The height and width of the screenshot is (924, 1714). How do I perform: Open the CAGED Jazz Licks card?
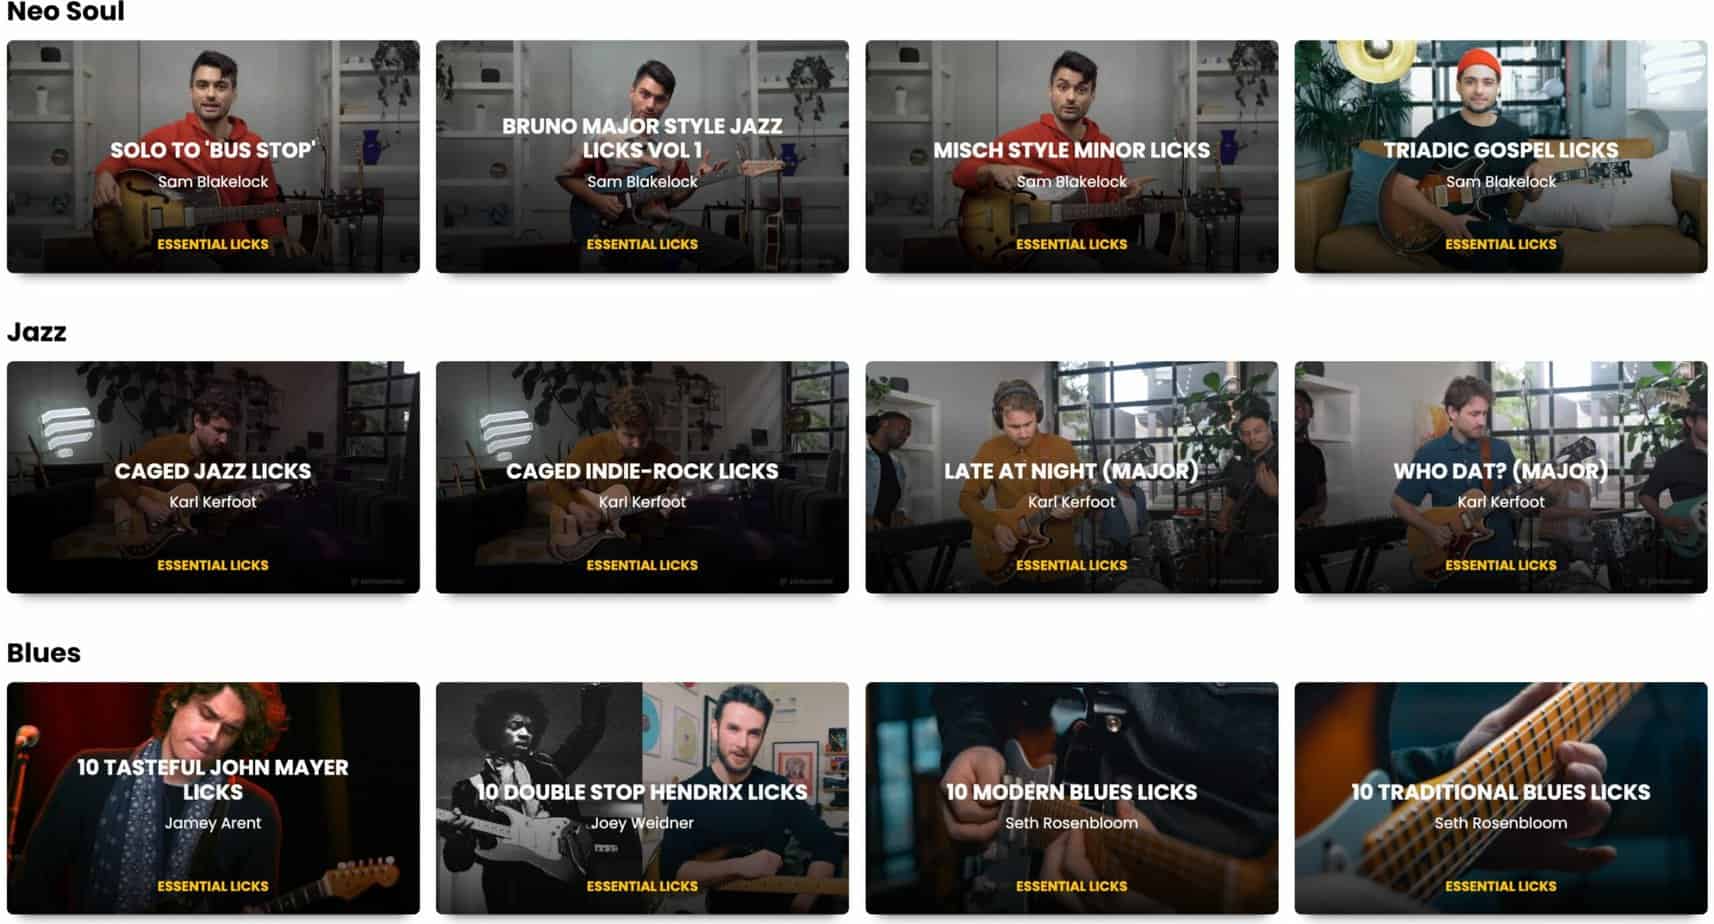213,477
